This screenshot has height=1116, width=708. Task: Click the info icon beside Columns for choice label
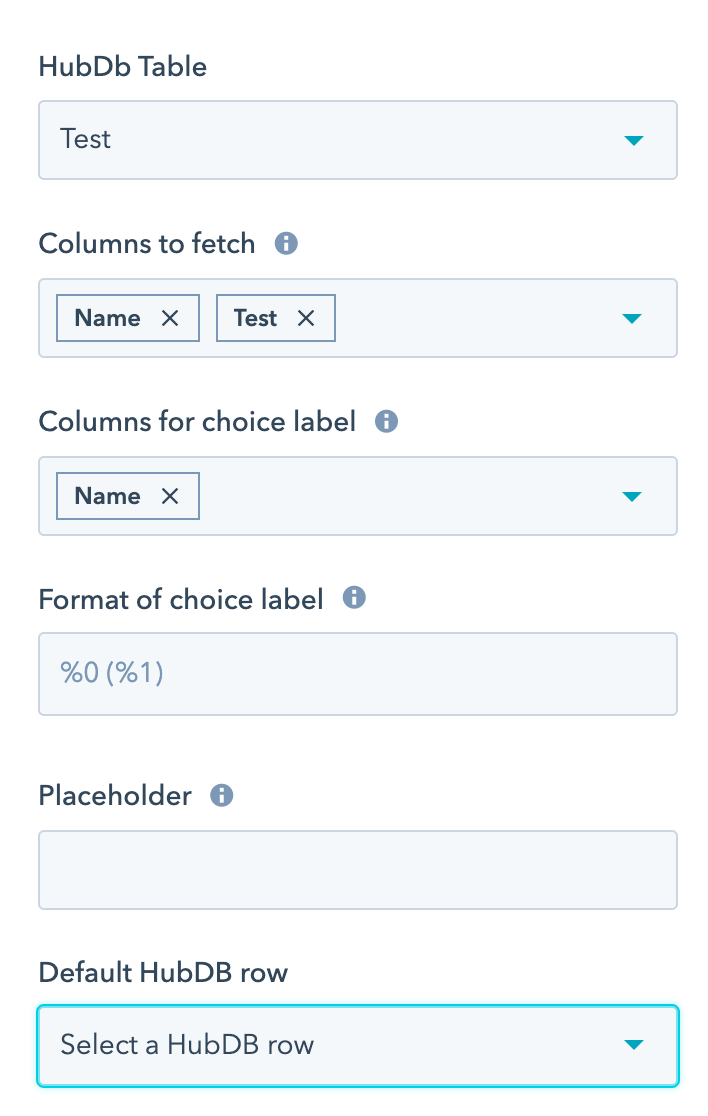385,421
